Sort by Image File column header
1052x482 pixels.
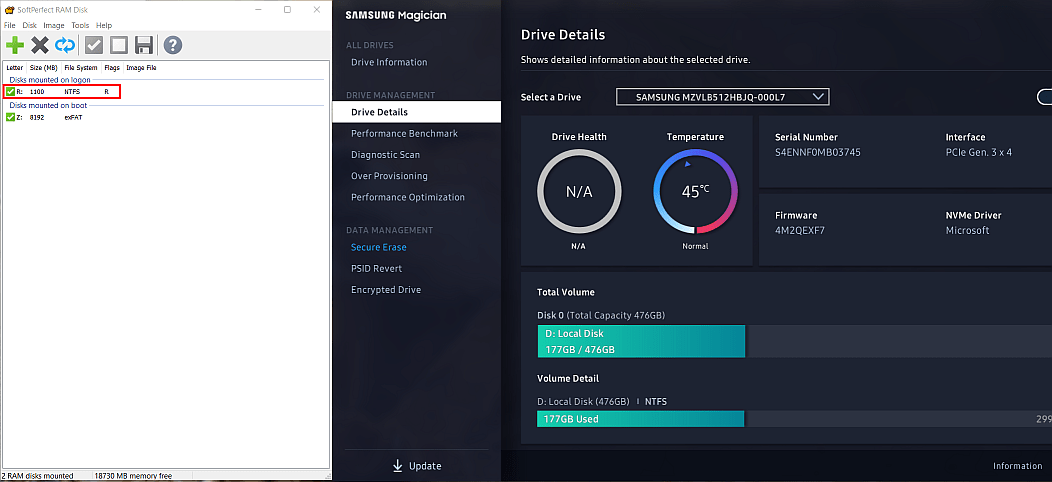(x=142, y=68)
